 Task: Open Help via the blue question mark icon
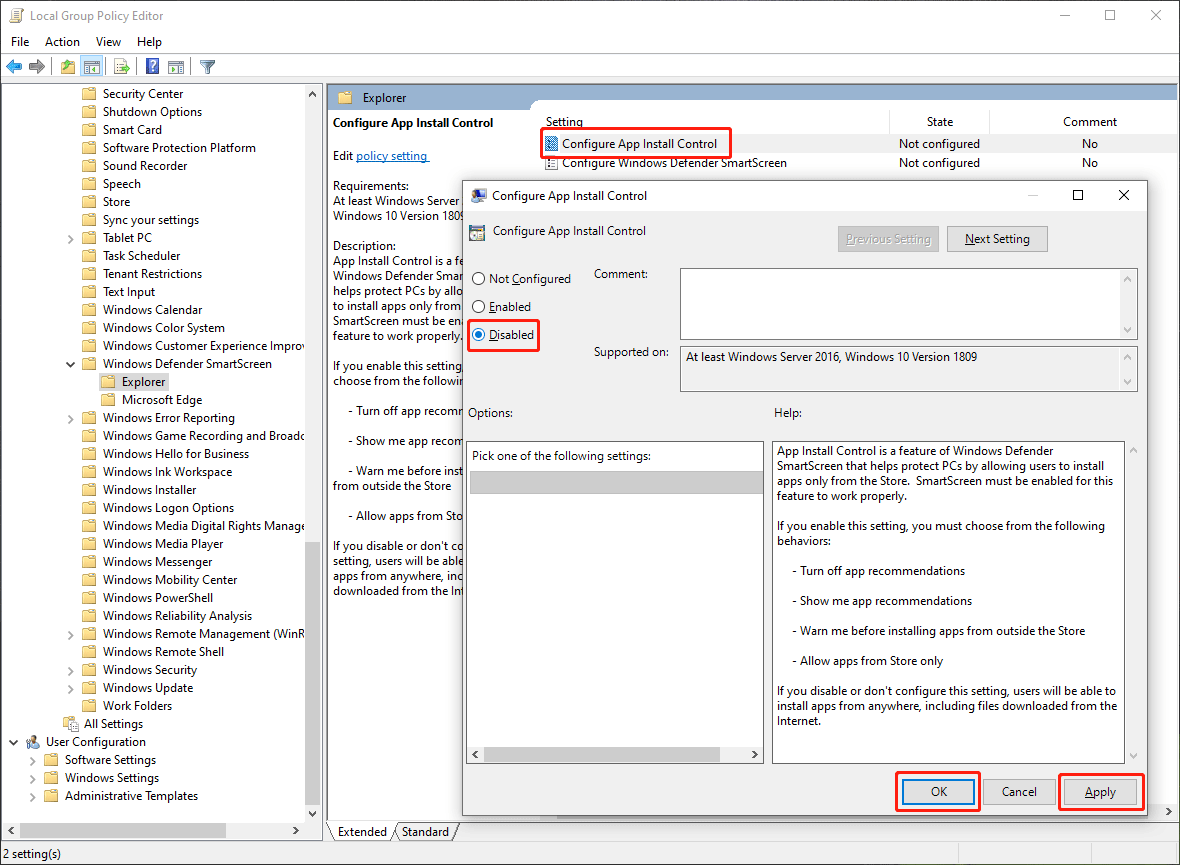point(152,67)
